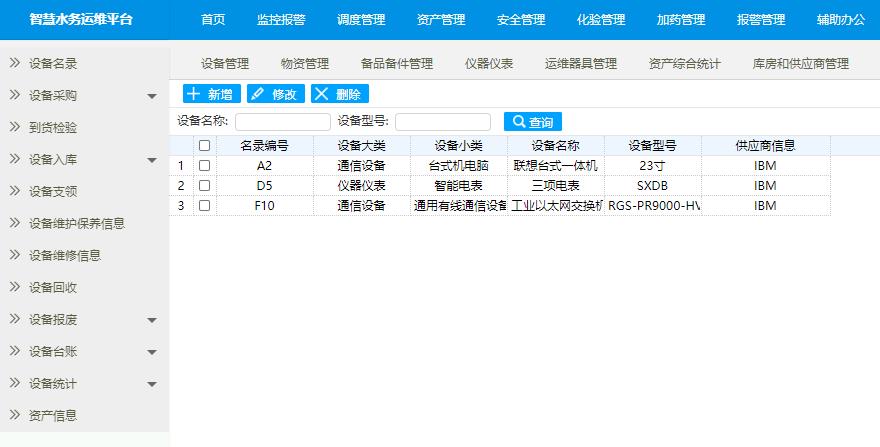Check the checkbox for row A2
Image resolution: width=880 pixels, height=447 pixels.
tap(204, 166)
